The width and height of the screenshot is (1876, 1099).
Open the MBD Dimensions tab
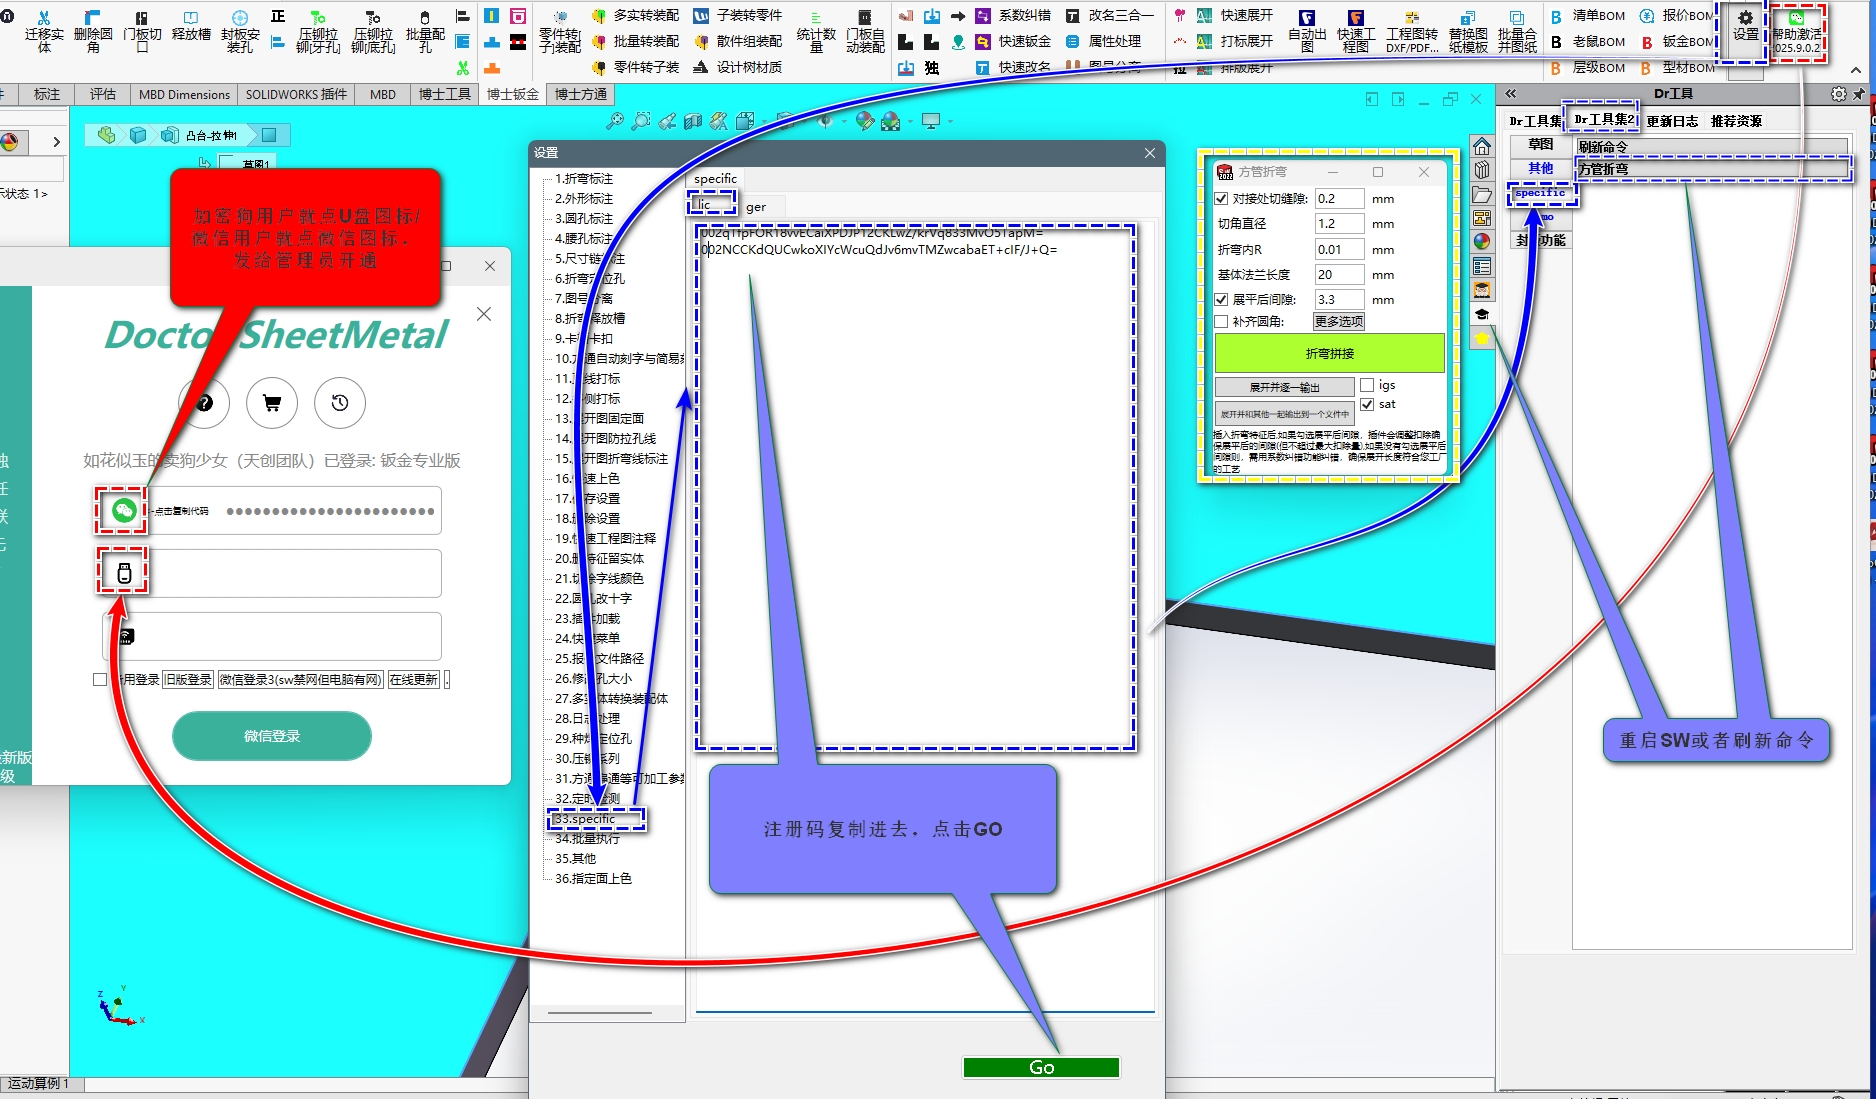185,94
